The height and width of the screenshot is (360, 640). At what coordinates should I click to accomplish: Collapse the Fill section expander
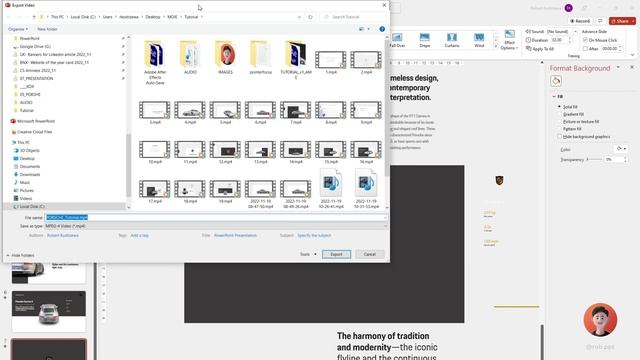pos(554,97)
